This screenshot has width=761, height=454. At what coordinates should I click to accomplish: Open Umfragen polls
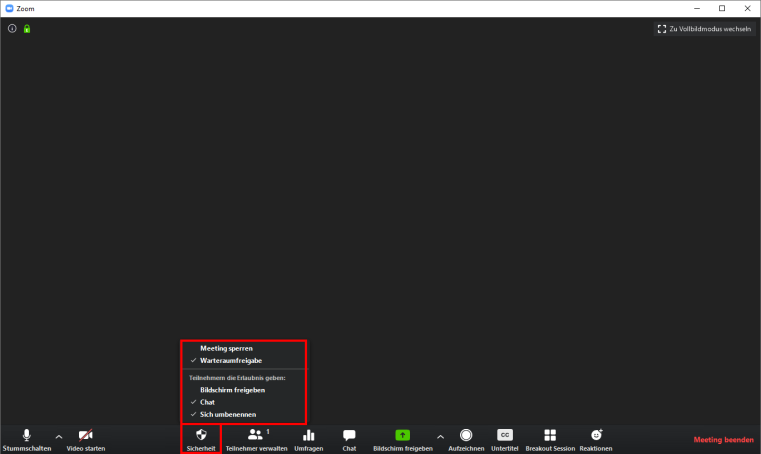pos(309,440)
